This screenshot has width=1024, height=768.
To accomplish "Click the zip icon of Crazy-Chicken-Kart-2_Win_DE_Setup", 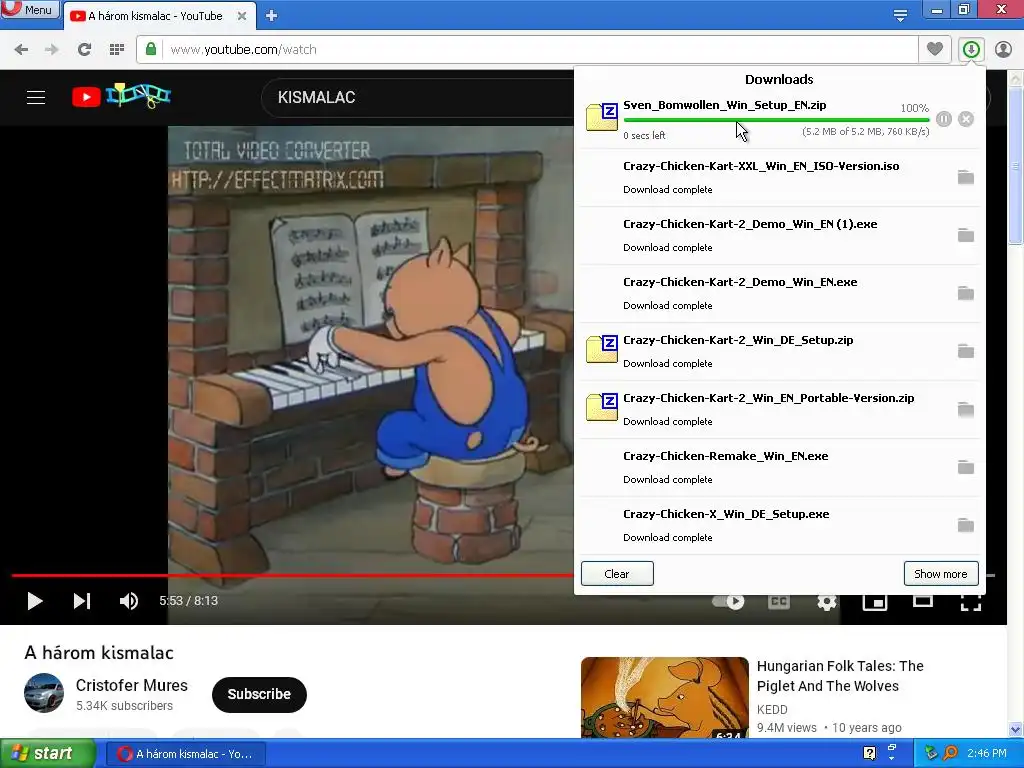I will click(601, 349).
